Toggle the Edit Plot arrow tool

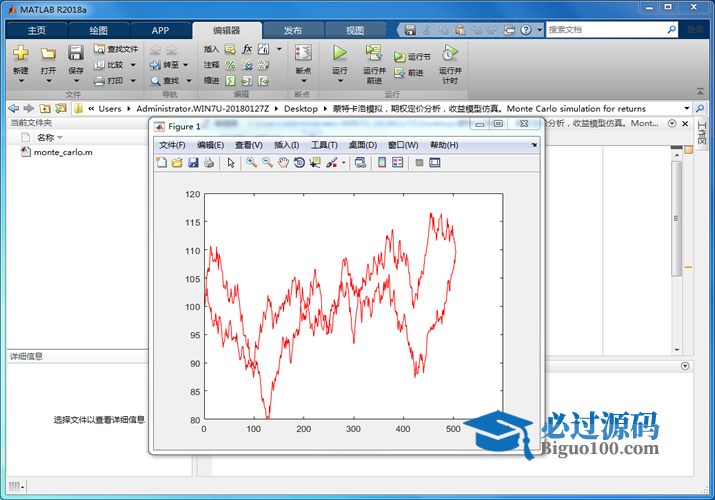pyautogui.click(x=231, y=163)
